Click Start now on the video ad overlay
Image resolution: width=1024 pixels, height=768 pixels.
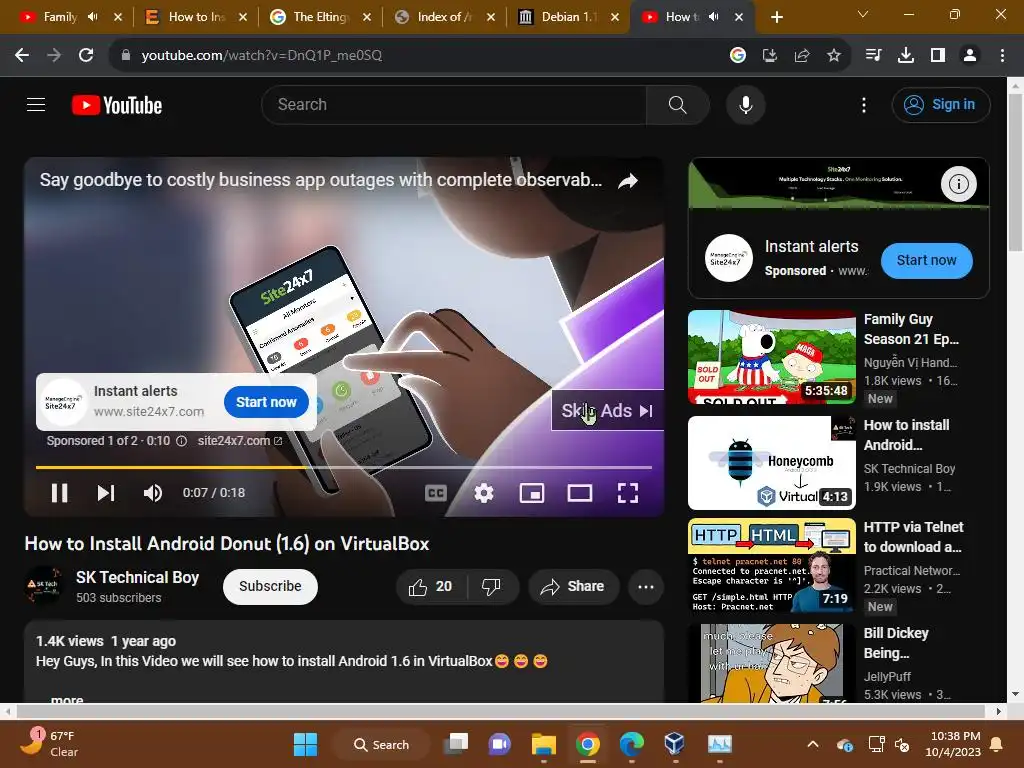(x=266, y=402)
